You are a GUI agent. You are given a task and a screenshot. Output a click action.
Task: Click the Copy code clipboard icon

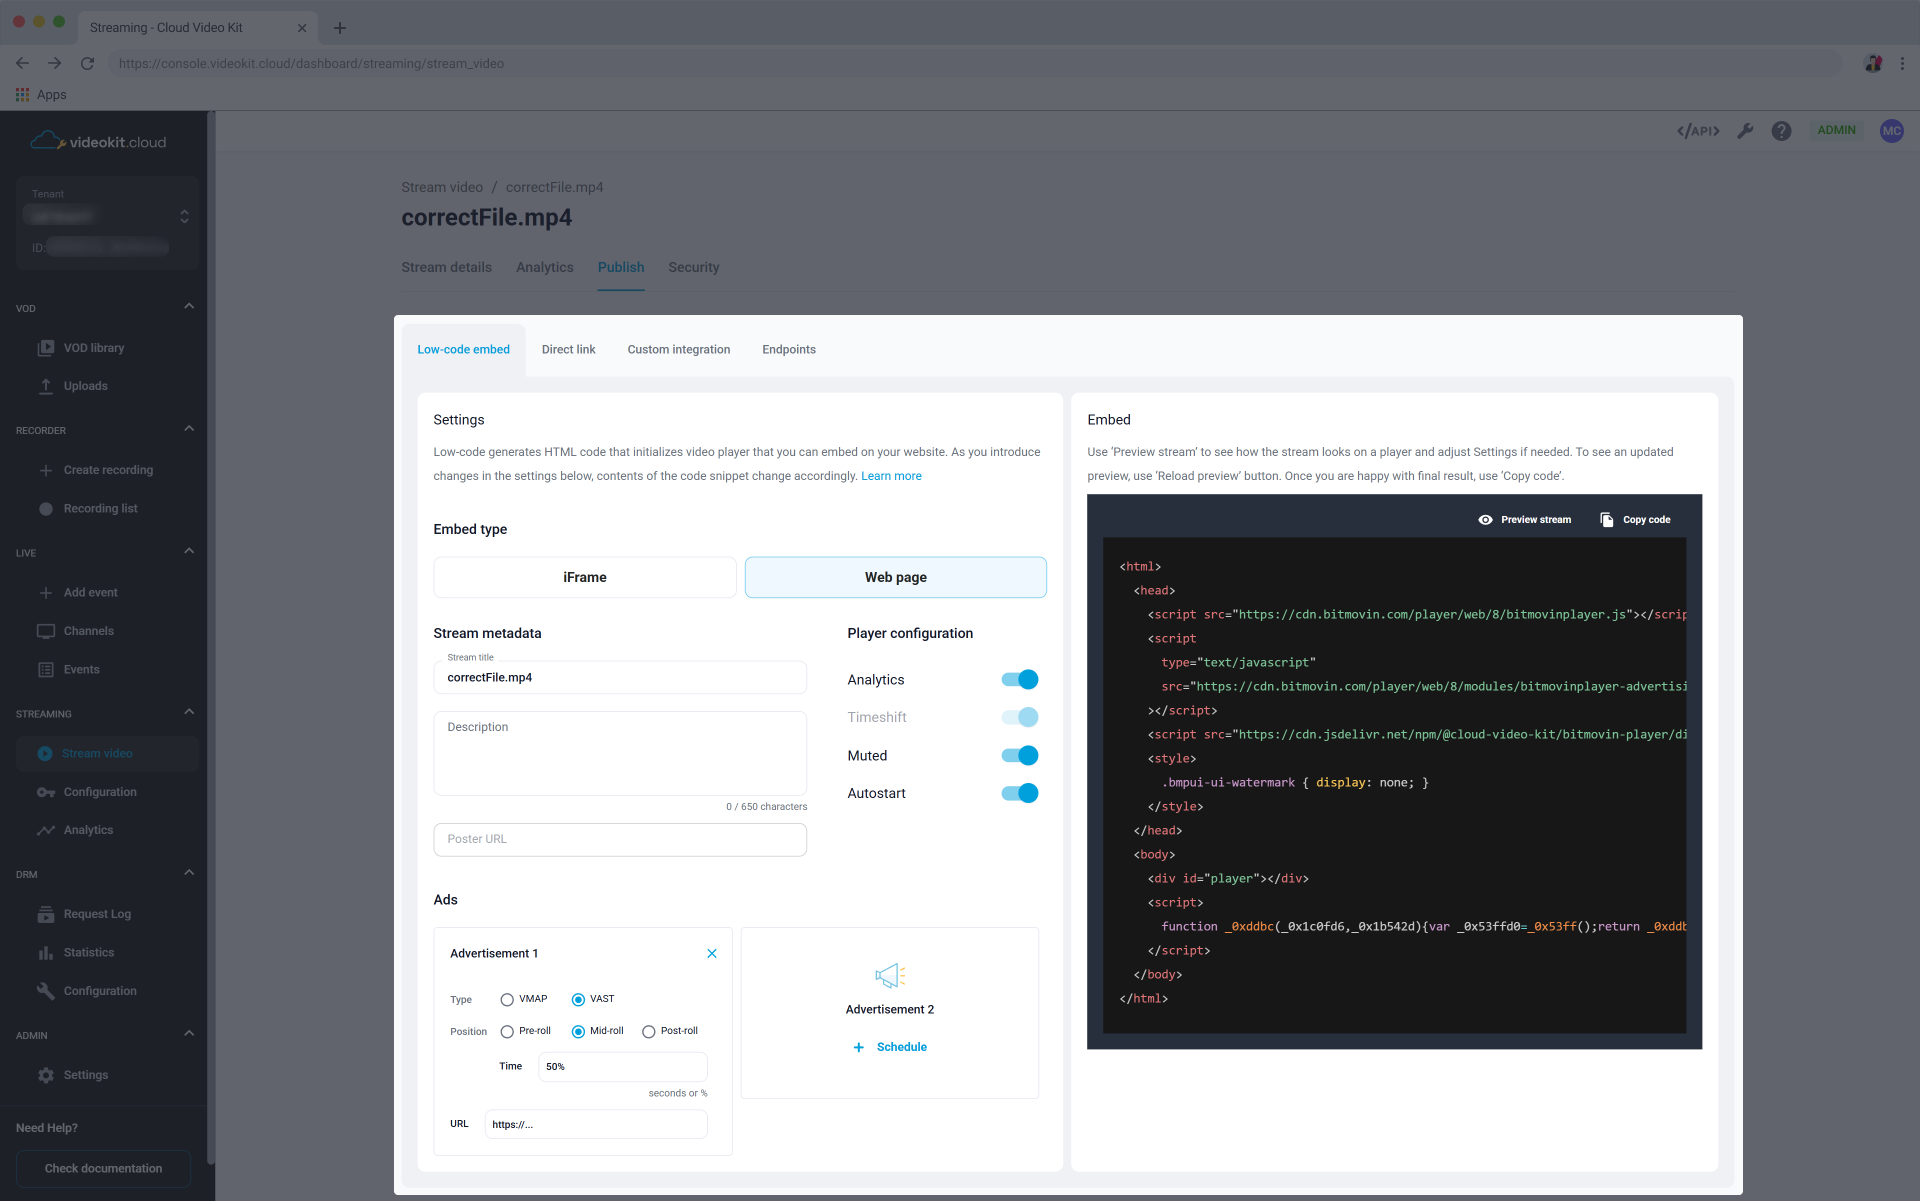click(1606, 520)
